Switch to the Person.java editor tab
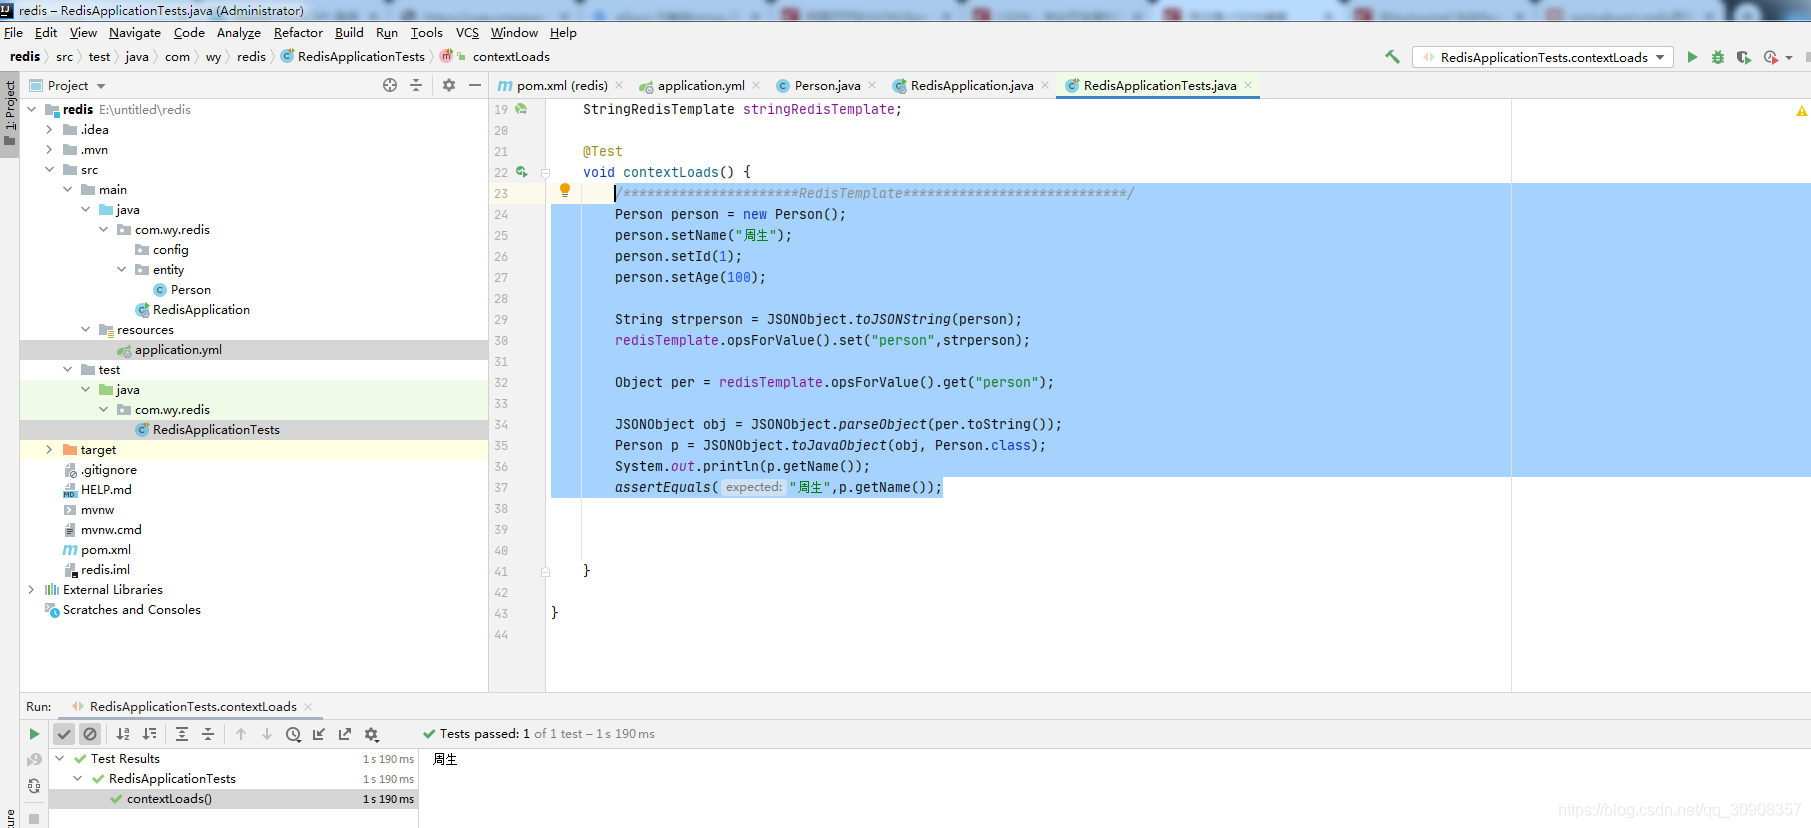 (827, 86)
